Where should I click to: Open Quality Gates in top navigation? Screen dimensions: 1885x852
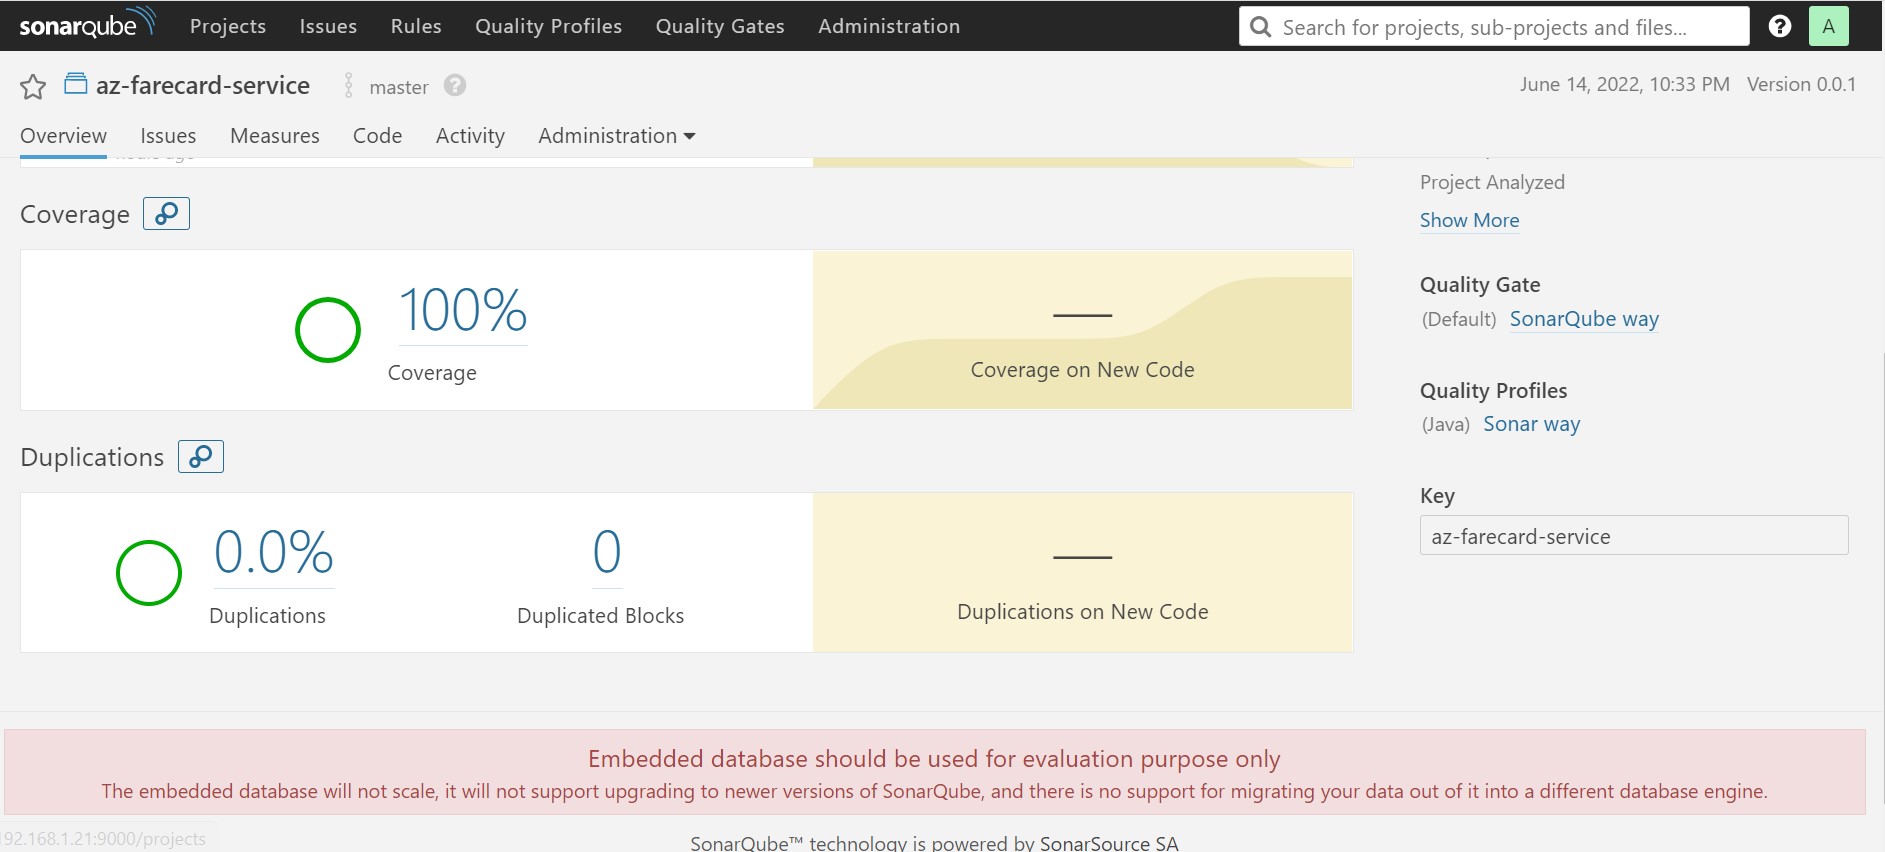(x=720, y=26)
